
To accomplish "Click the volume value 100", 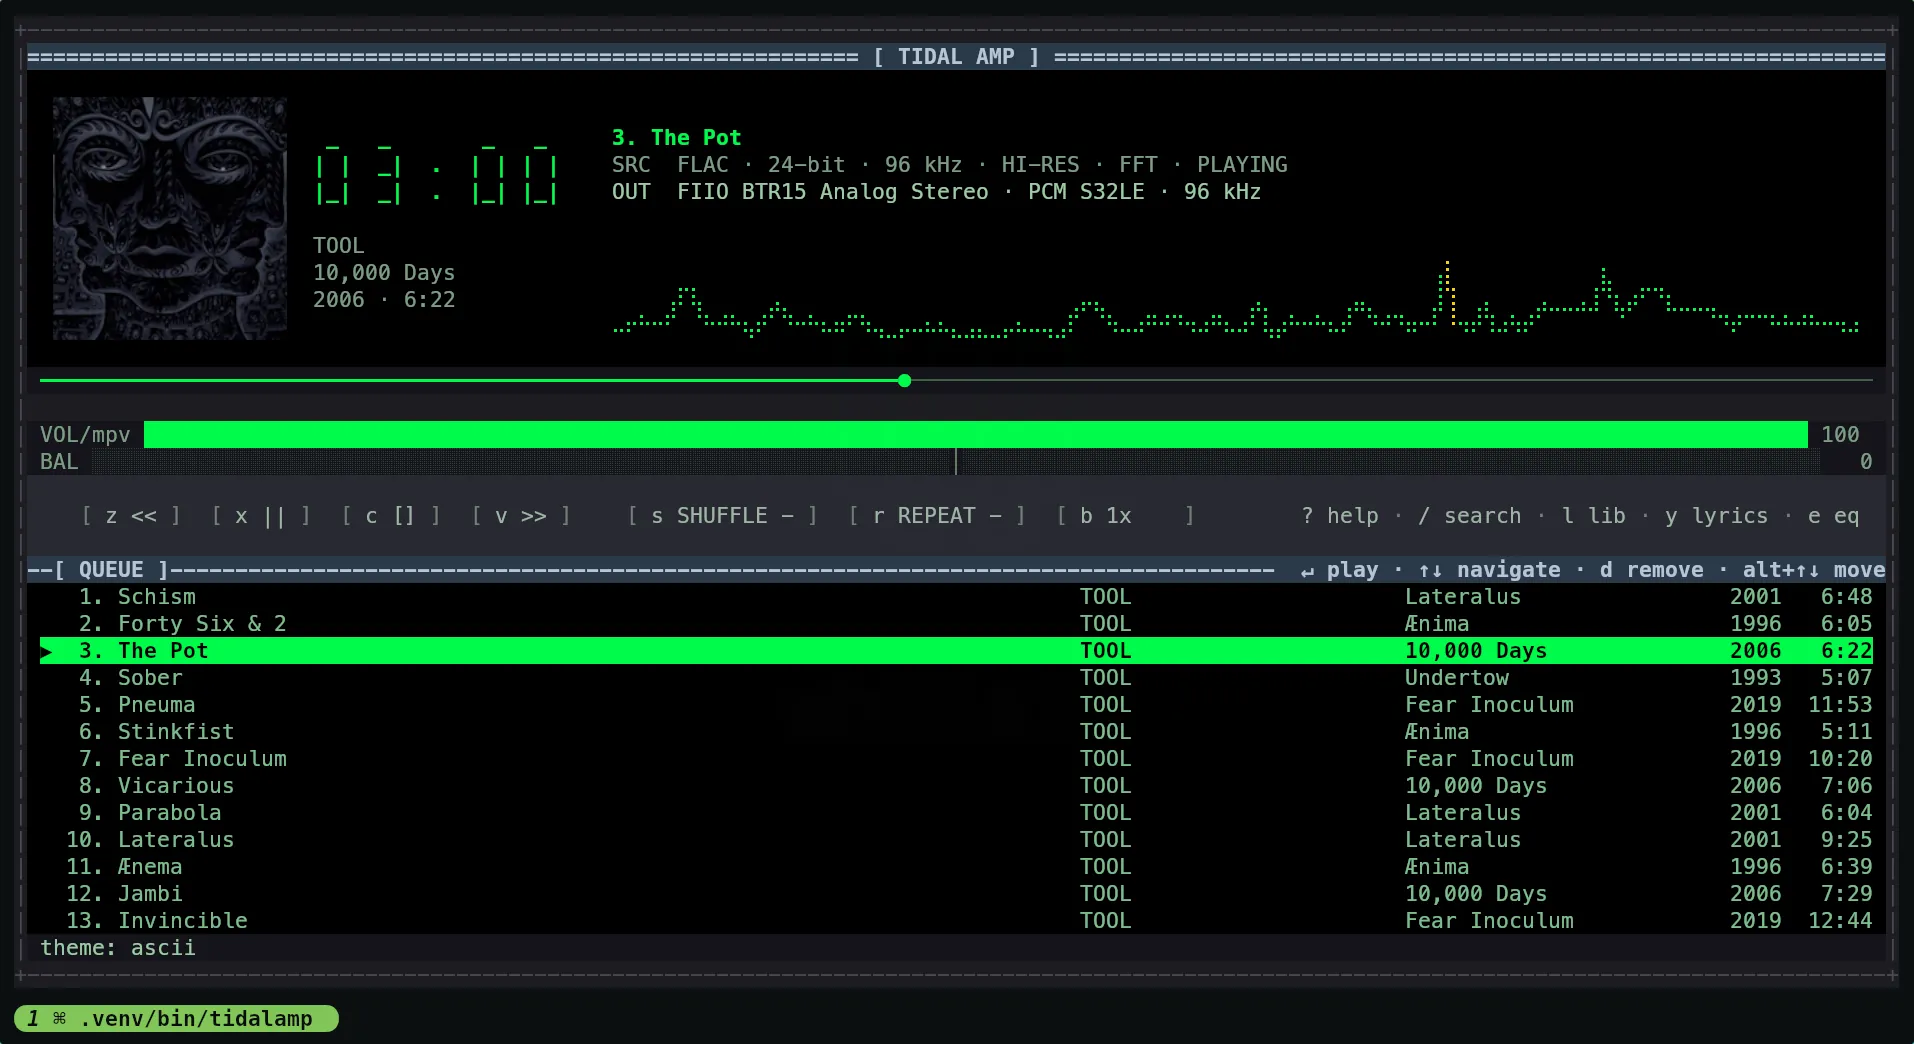I will 1840,434.
